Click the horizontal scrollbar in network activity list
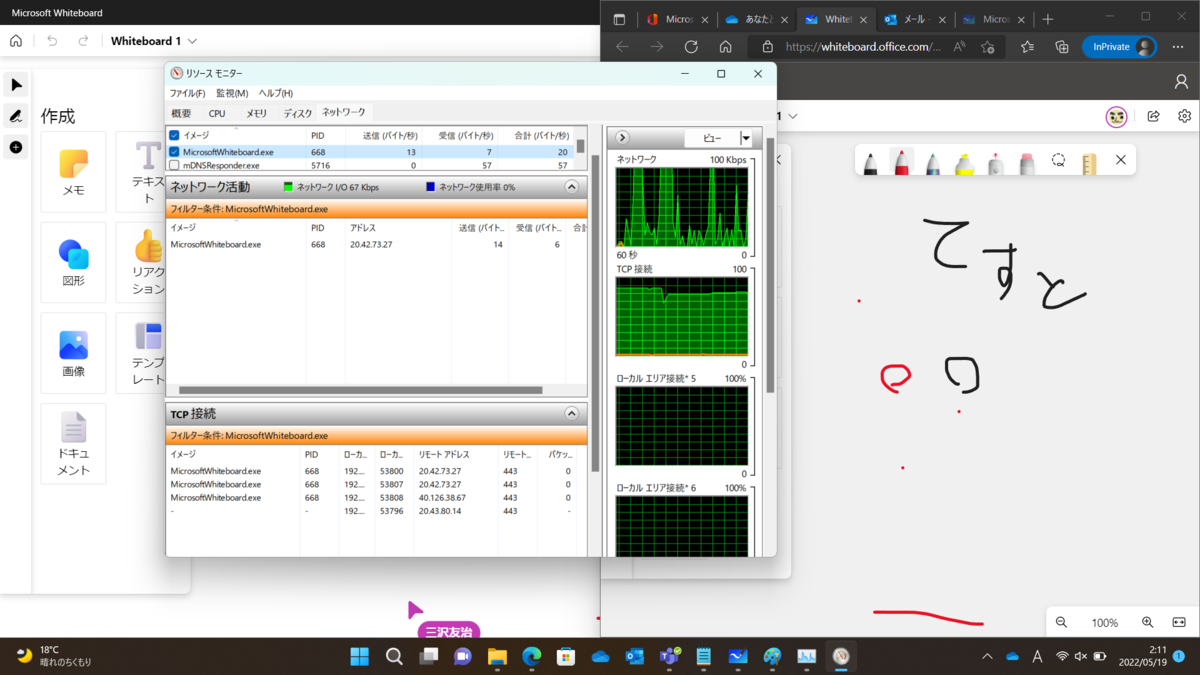This screenshot has width=1200, height=675. click(x=360, y=391)
